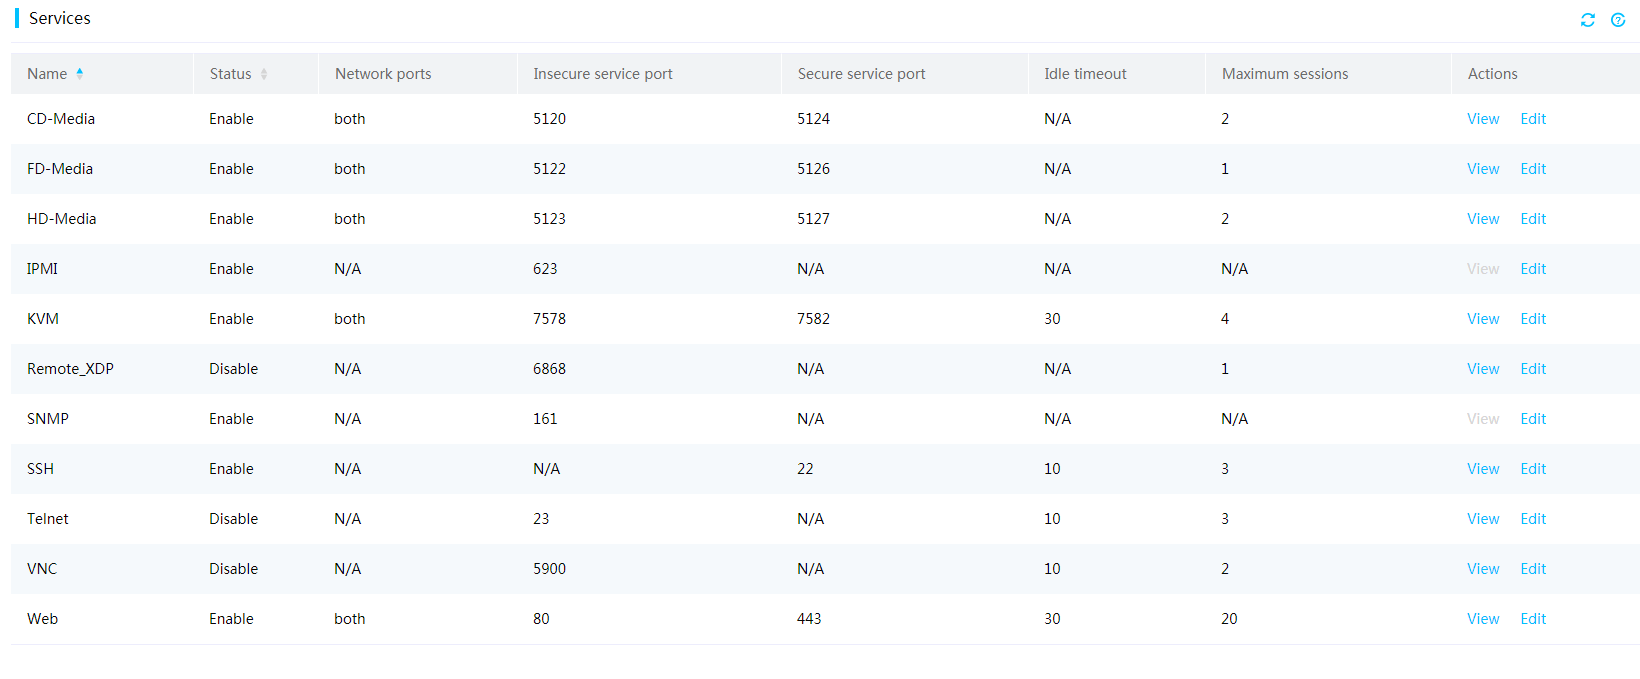
Task: Refresh the Services table
Action: (x=1587, y=20)
